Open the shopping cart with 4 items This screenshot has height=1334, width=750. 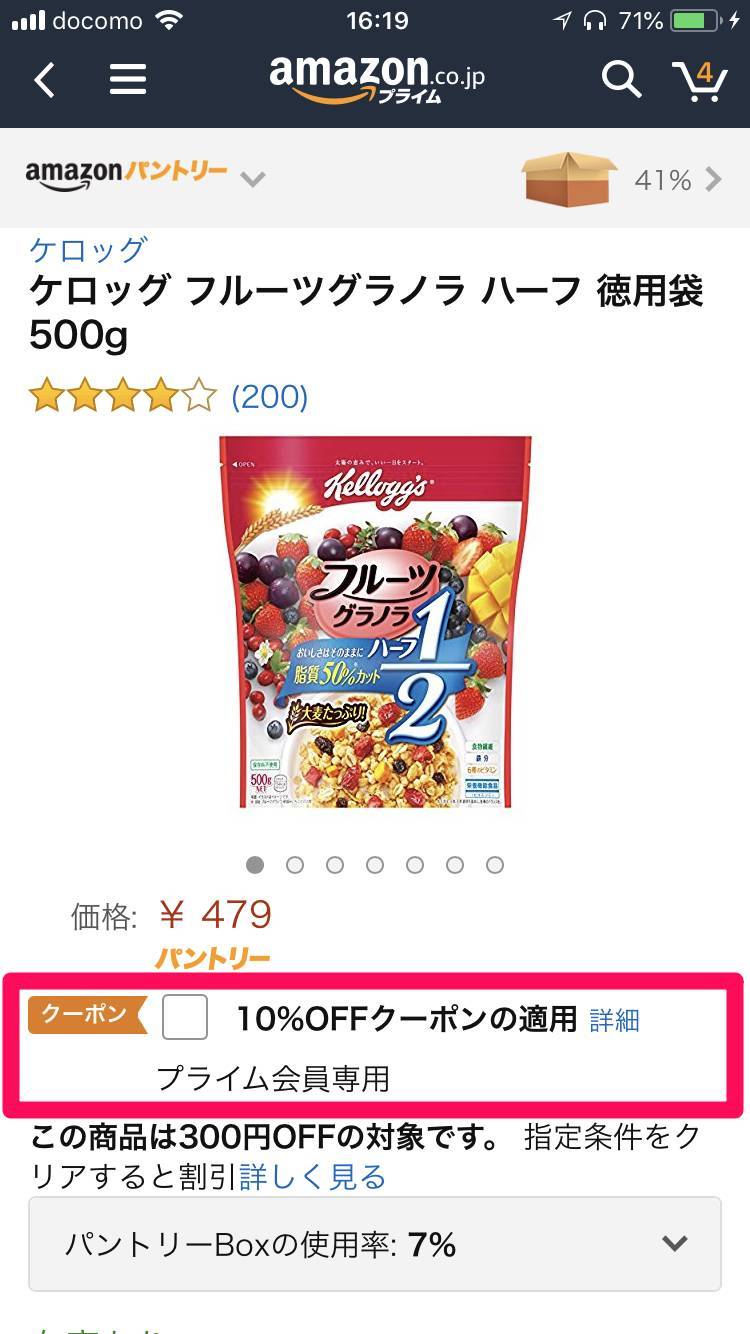tap(699, 79)
